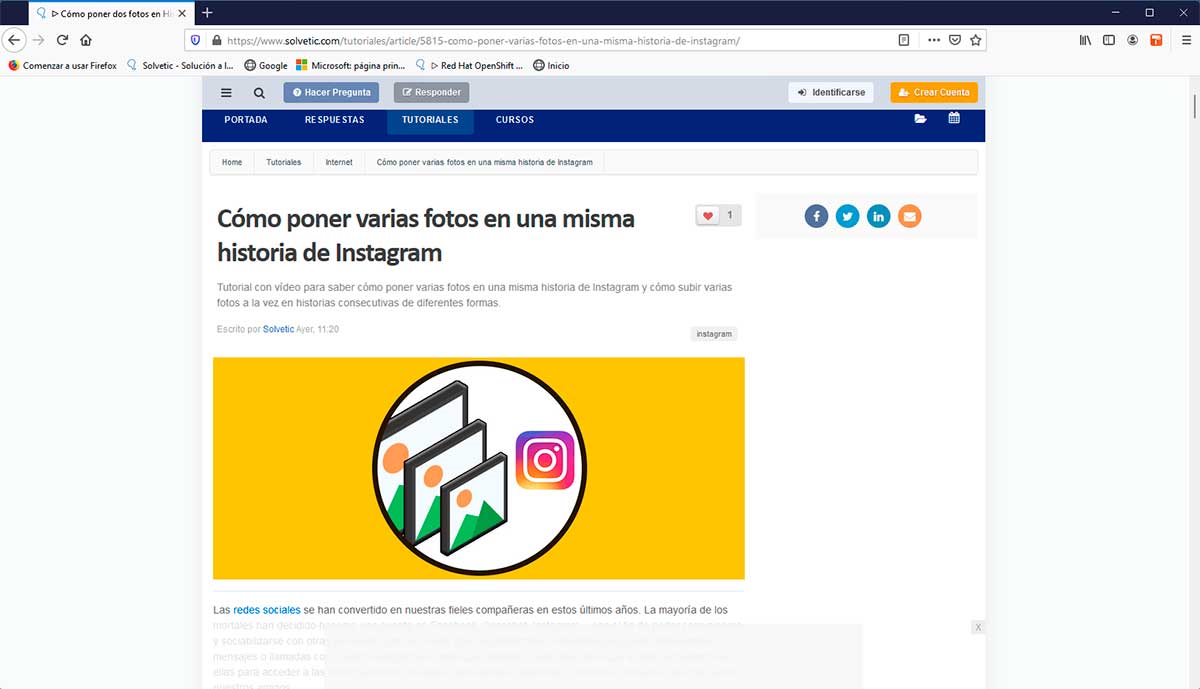This screenshot has width=1200, height=689.
Task: Click the orange extension icon in toolbar
Action: coord(1156,40)
